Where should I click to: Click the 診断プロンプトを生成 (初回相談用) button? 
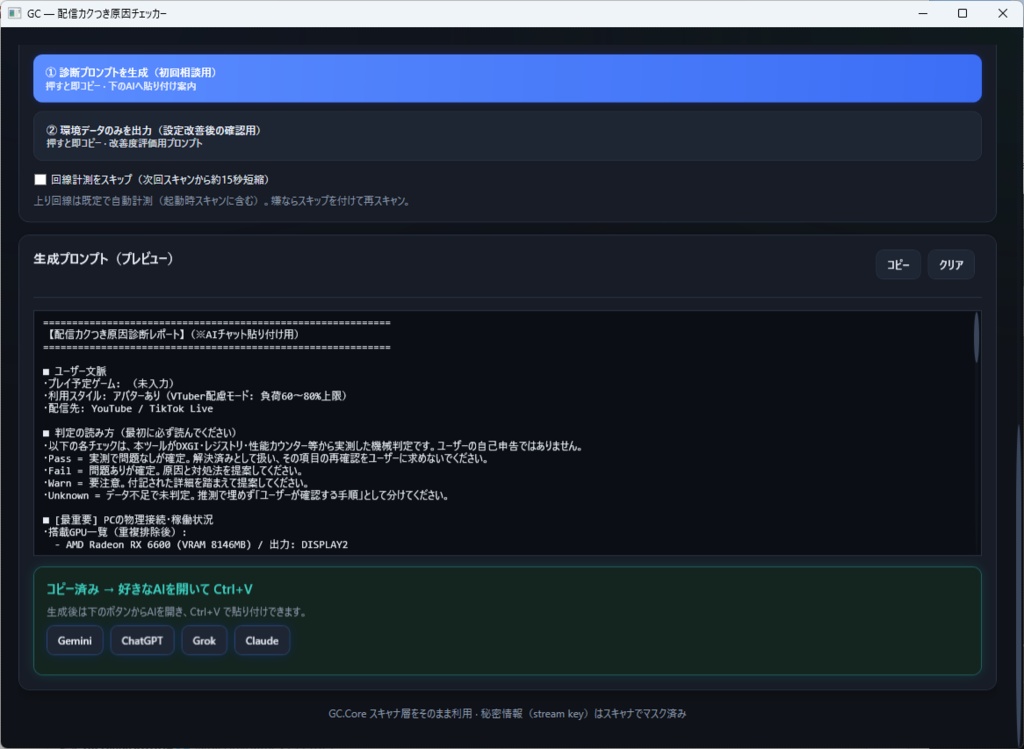pos(507,78)
